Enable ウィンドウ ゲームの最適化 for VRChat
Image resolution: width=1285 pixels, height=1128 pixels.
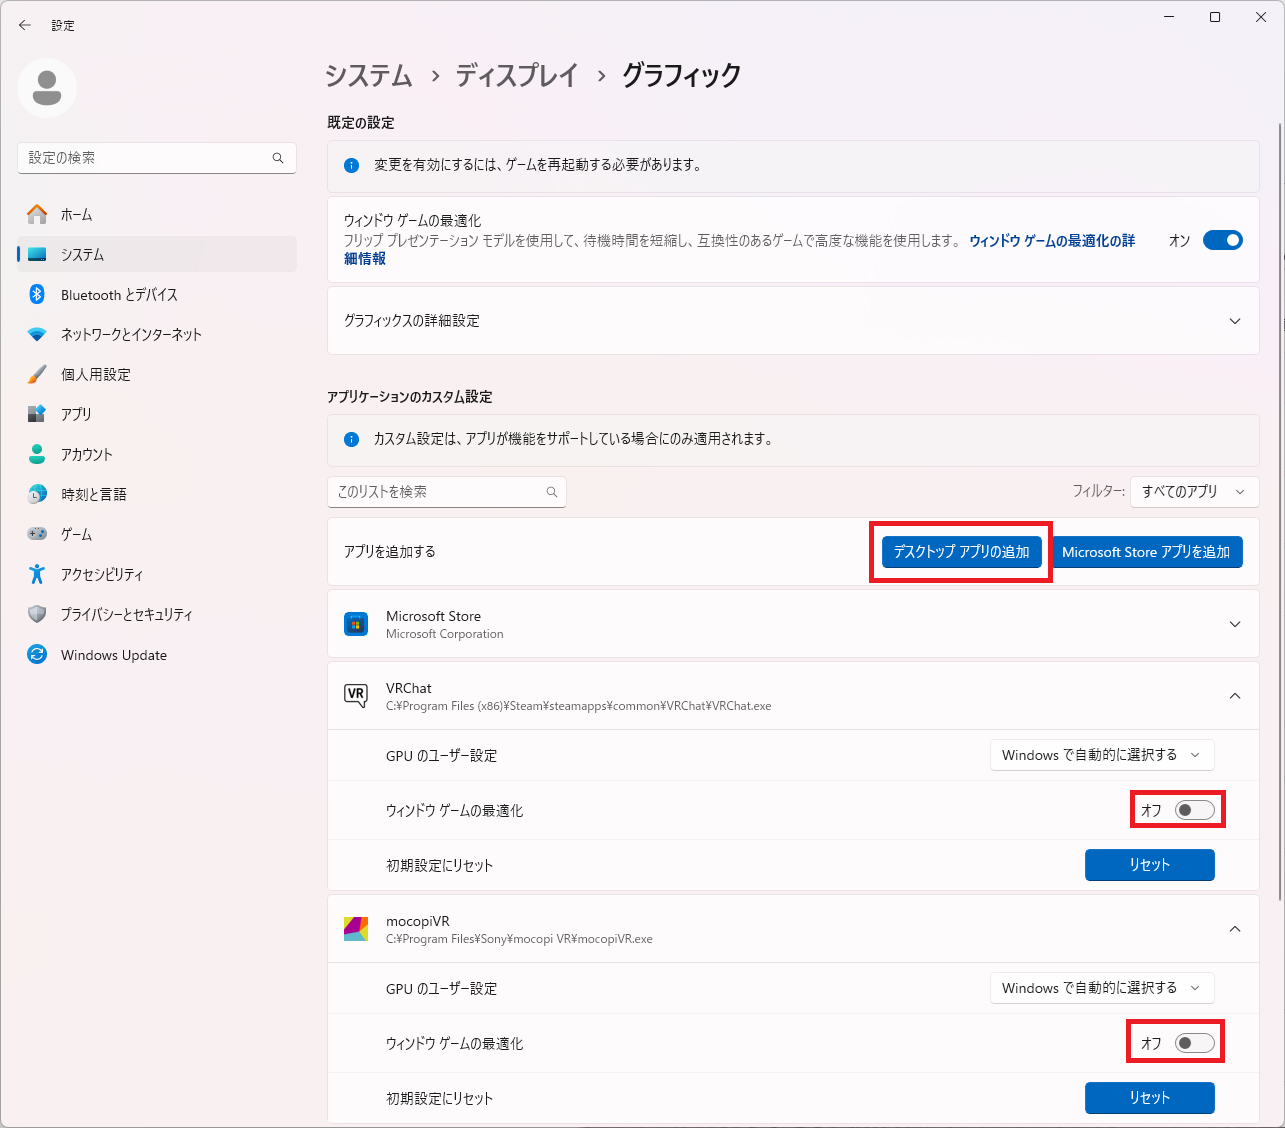[x=1194, y=810]
